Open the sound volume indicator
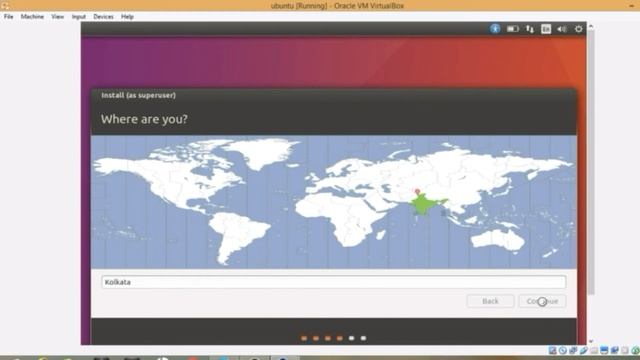Image resolution: width=640 pixels, height=360 pixels. click(562, 29)
